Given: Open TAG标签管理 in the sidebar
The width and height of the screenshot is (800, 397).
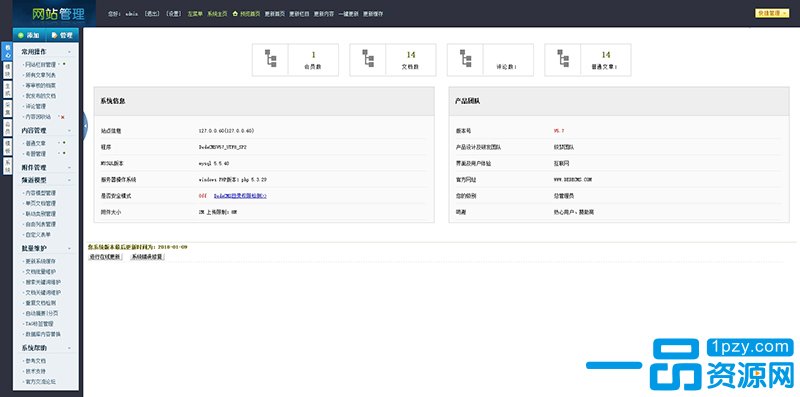Looking at the screenshot, I should coord(39,324).
